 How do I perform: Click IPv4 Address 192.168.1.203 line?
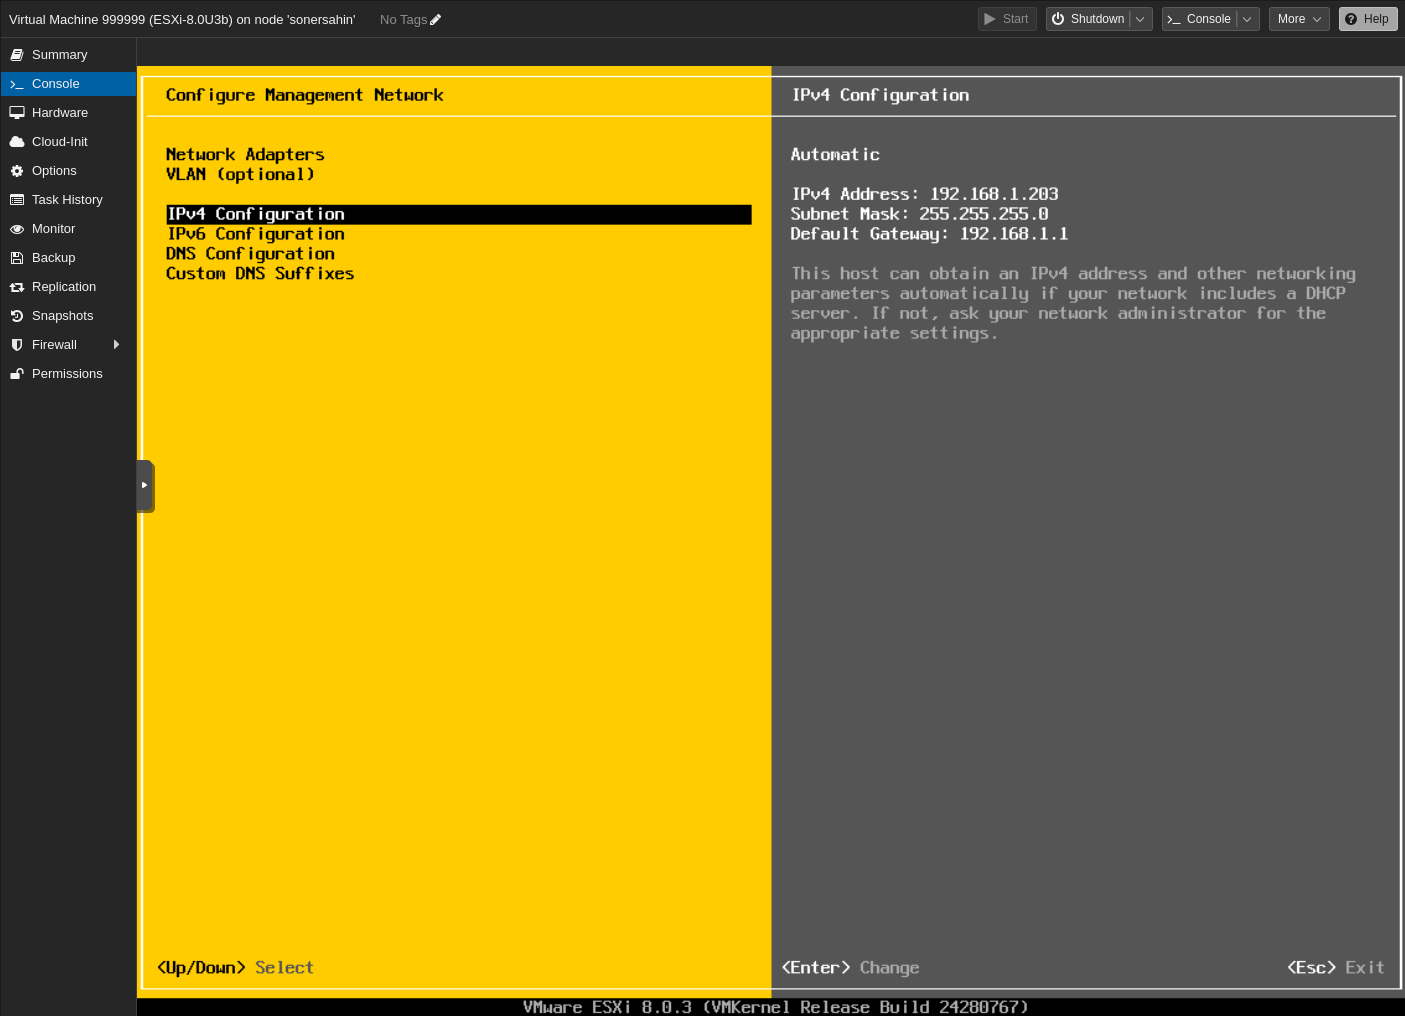pyautogui.click(x=924, y=194)
